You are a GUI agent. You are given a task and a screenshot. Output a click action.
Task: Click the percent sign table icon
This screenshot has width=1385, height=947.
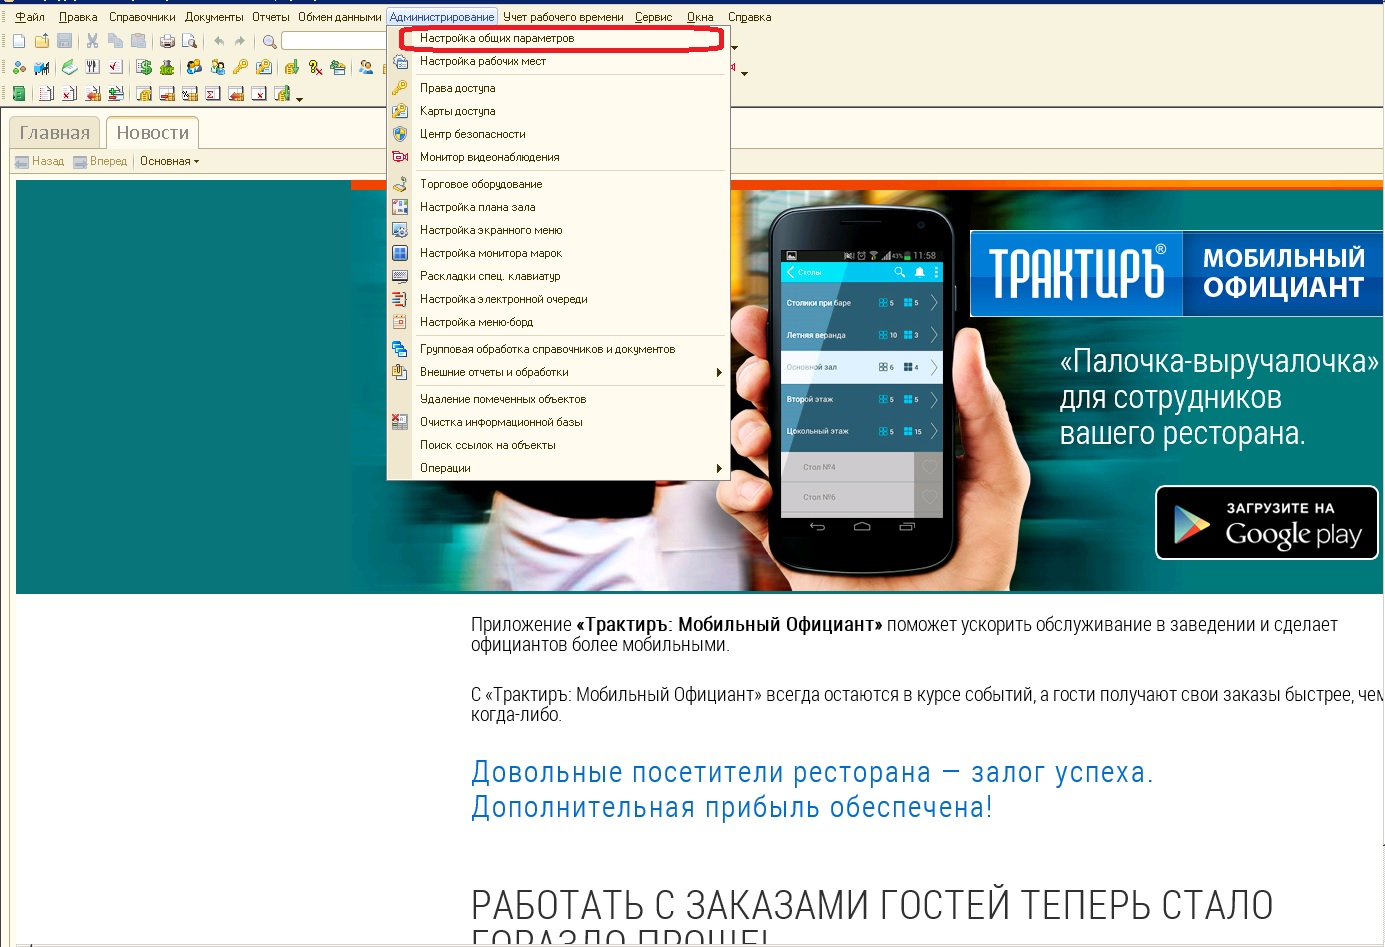click(189, 93)
